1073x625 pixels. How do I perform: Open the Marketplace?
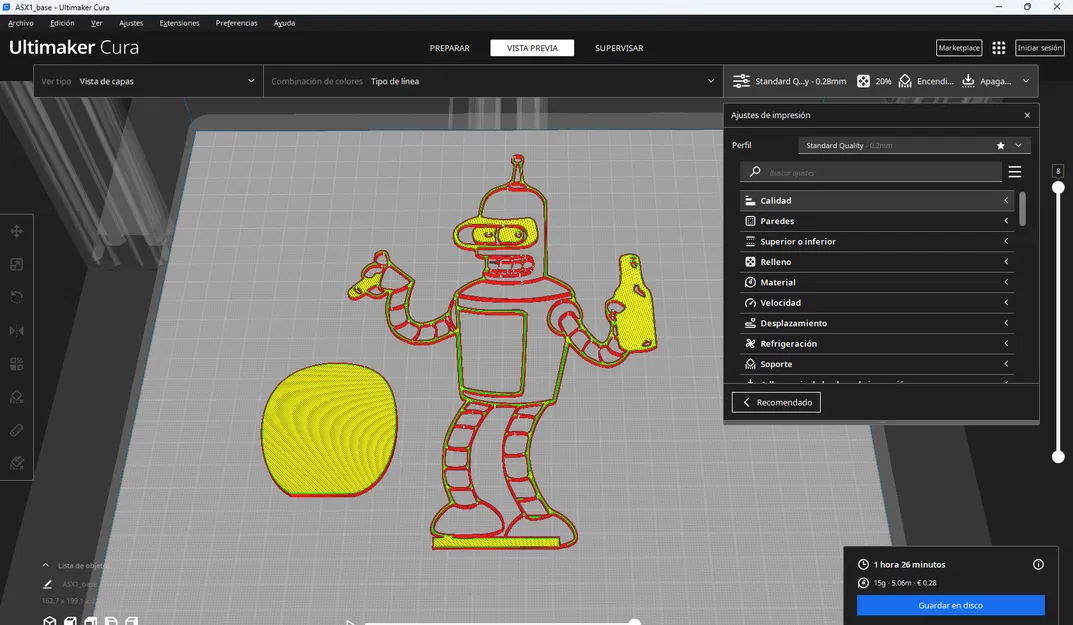click(958, 47)
